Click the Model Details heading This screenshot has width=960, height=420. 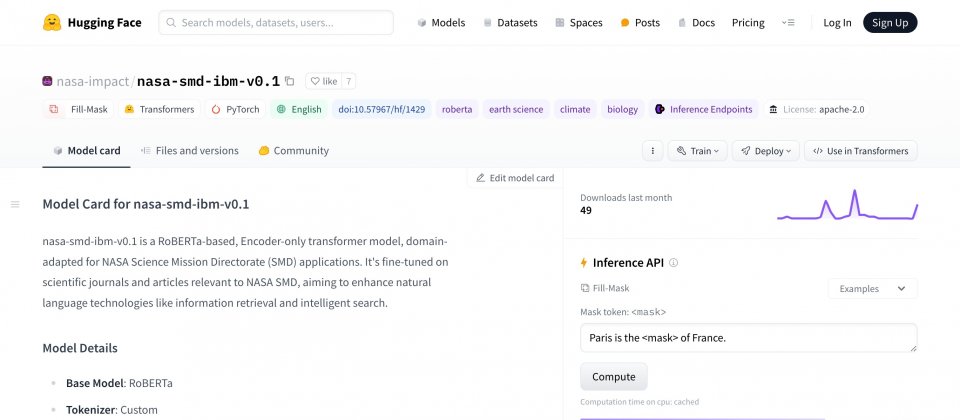[80, 348]
